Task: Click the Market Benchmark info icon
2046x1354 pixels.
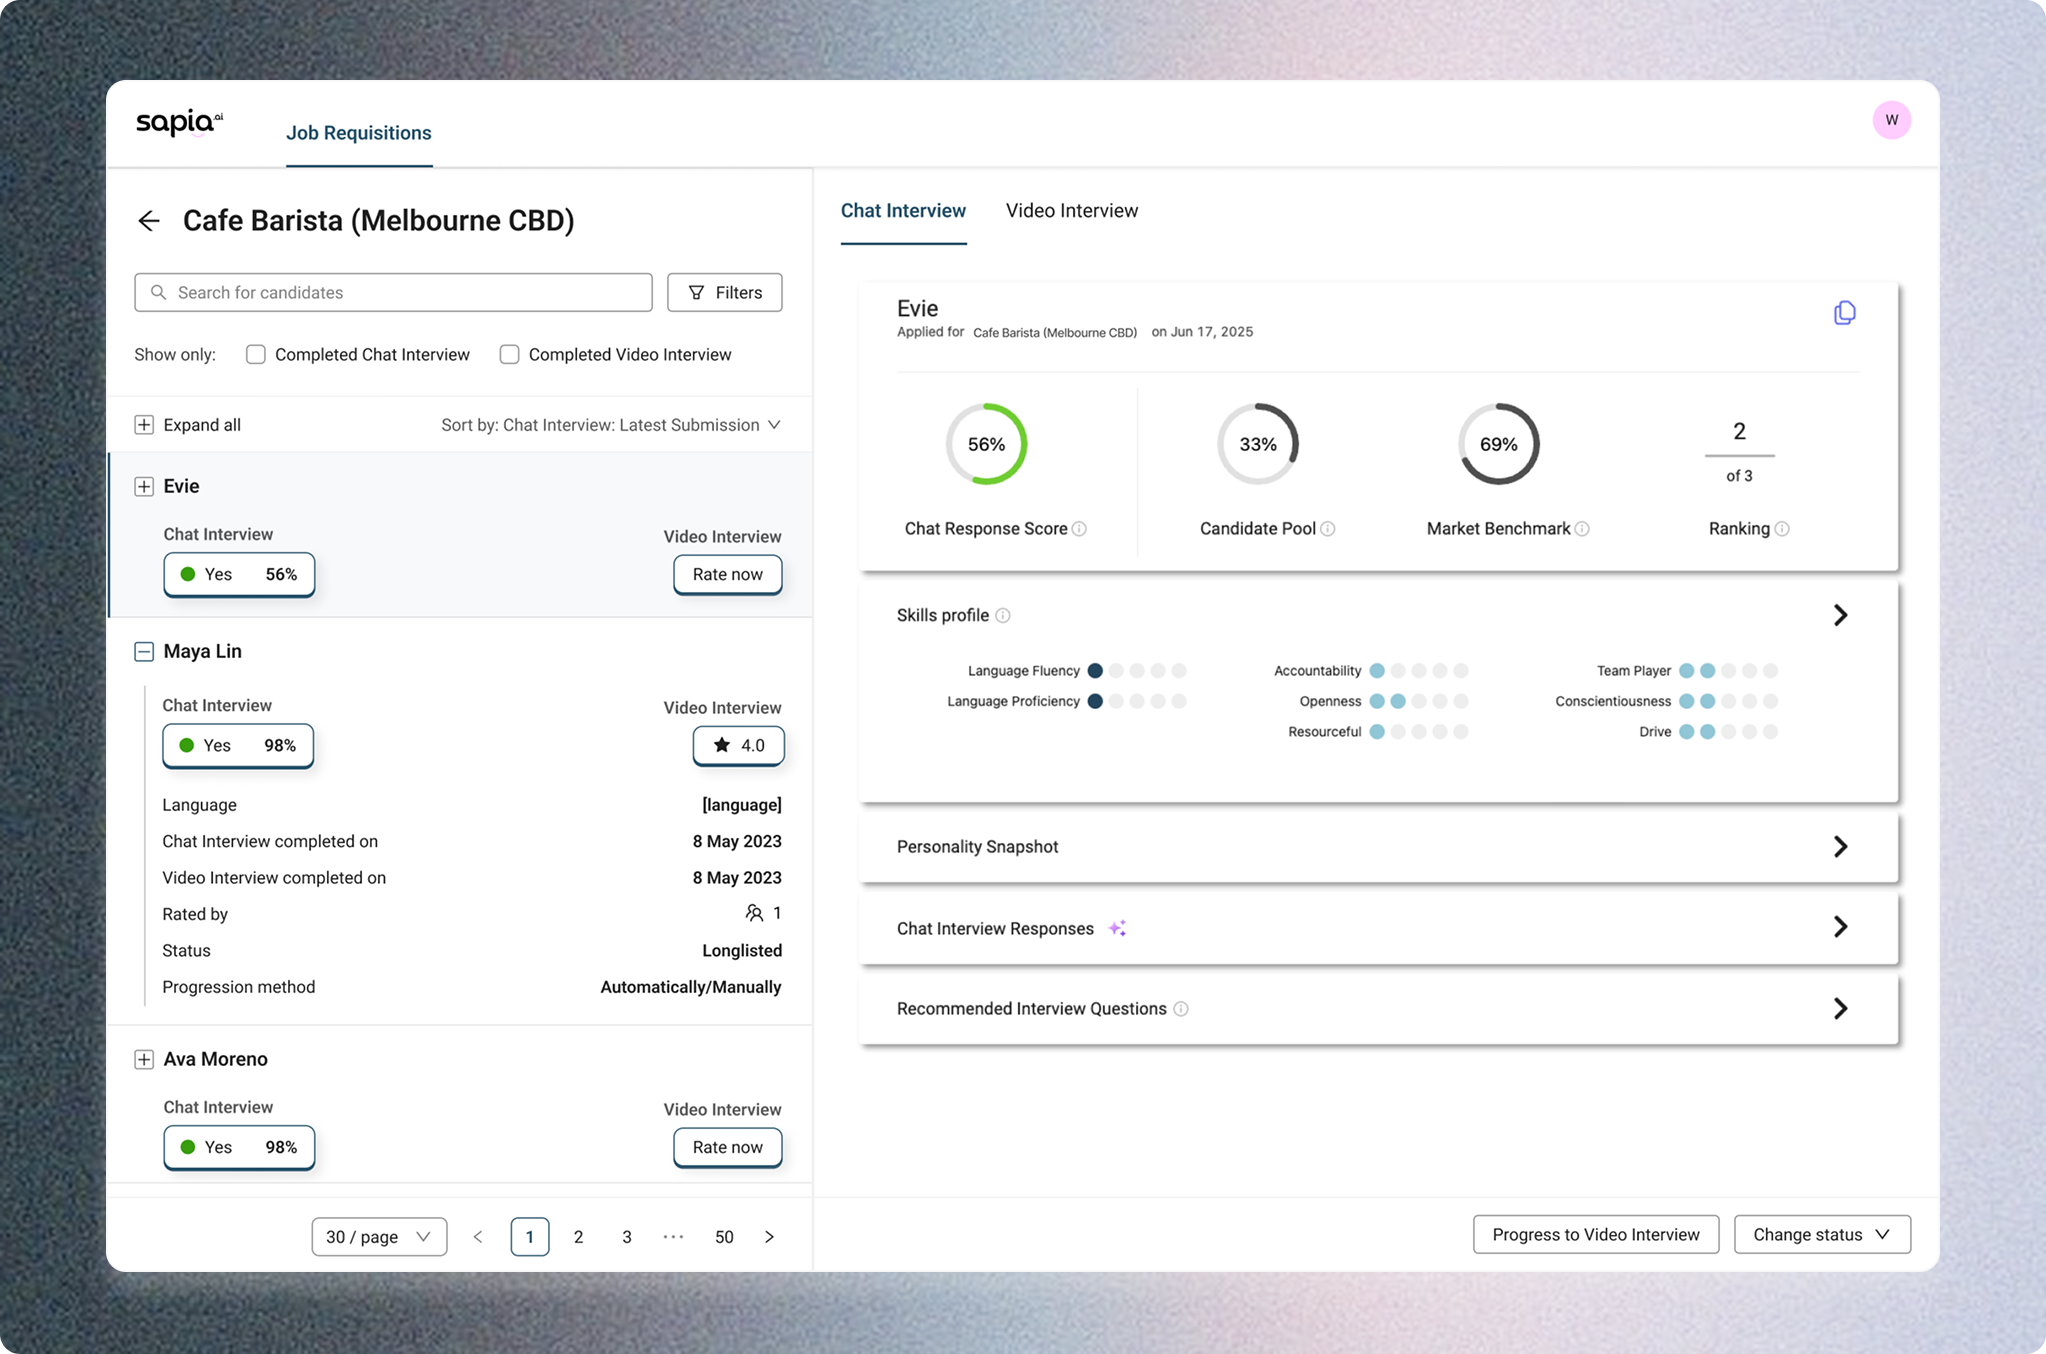Action: coord(1582,529)
